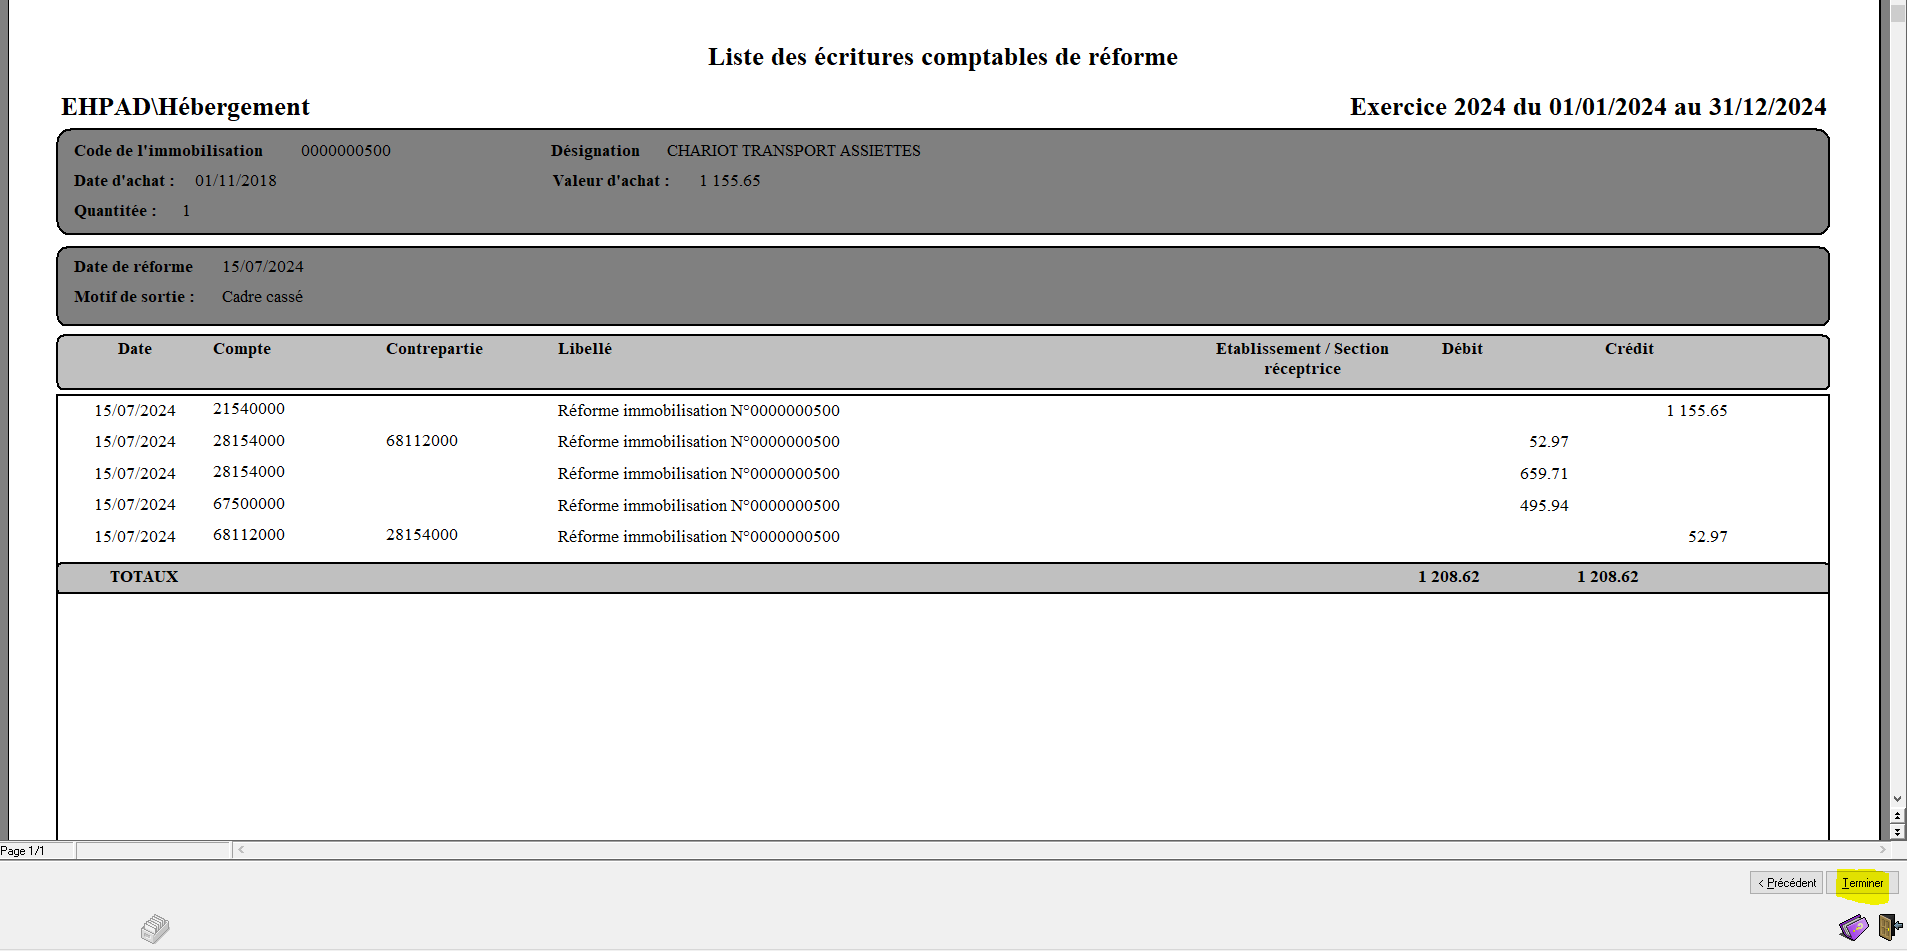The height and width of the screenshot is (951, 1907).
Task: Click the next page double-arrow down button
Action: pos(1897,832)
